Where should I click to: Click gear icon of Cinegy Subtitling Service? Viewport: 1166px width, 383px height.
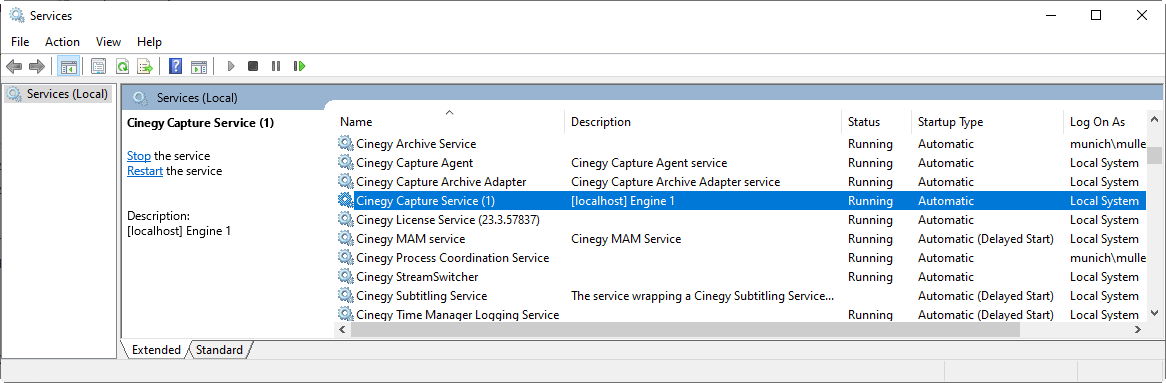coord(345,295)
